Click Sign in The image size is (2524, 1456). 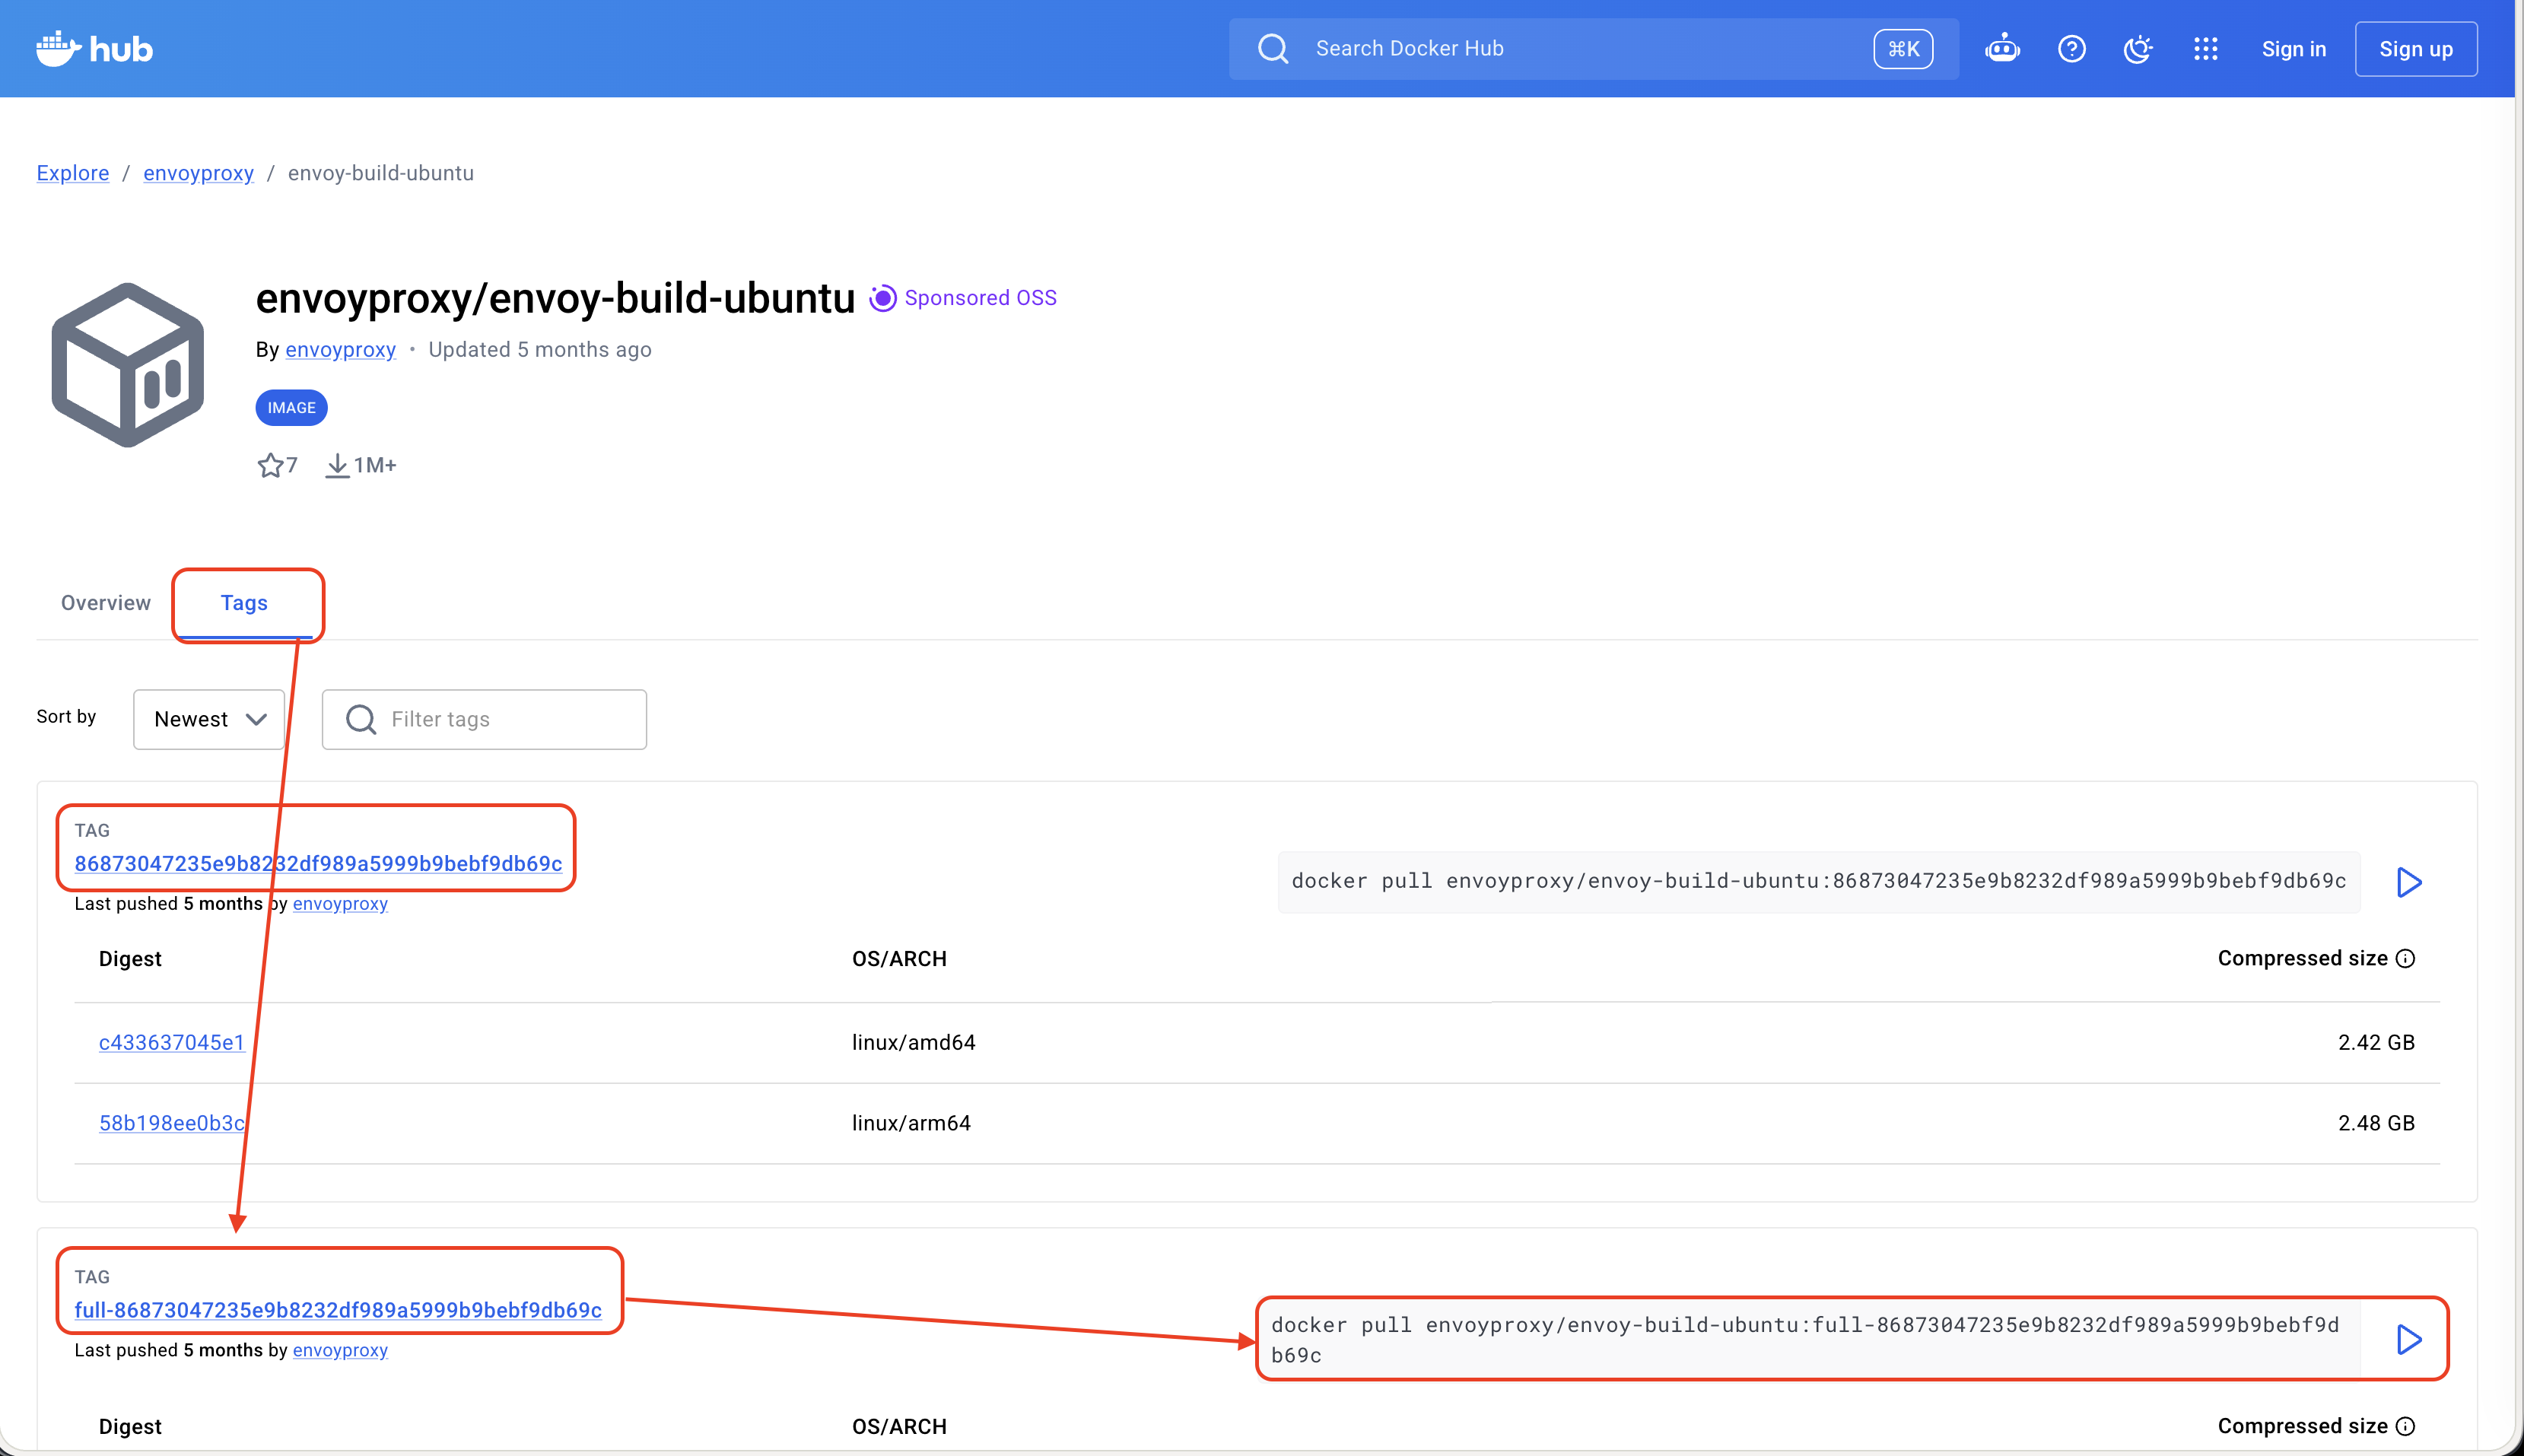pyautogui.click(x=2293, y=49)
